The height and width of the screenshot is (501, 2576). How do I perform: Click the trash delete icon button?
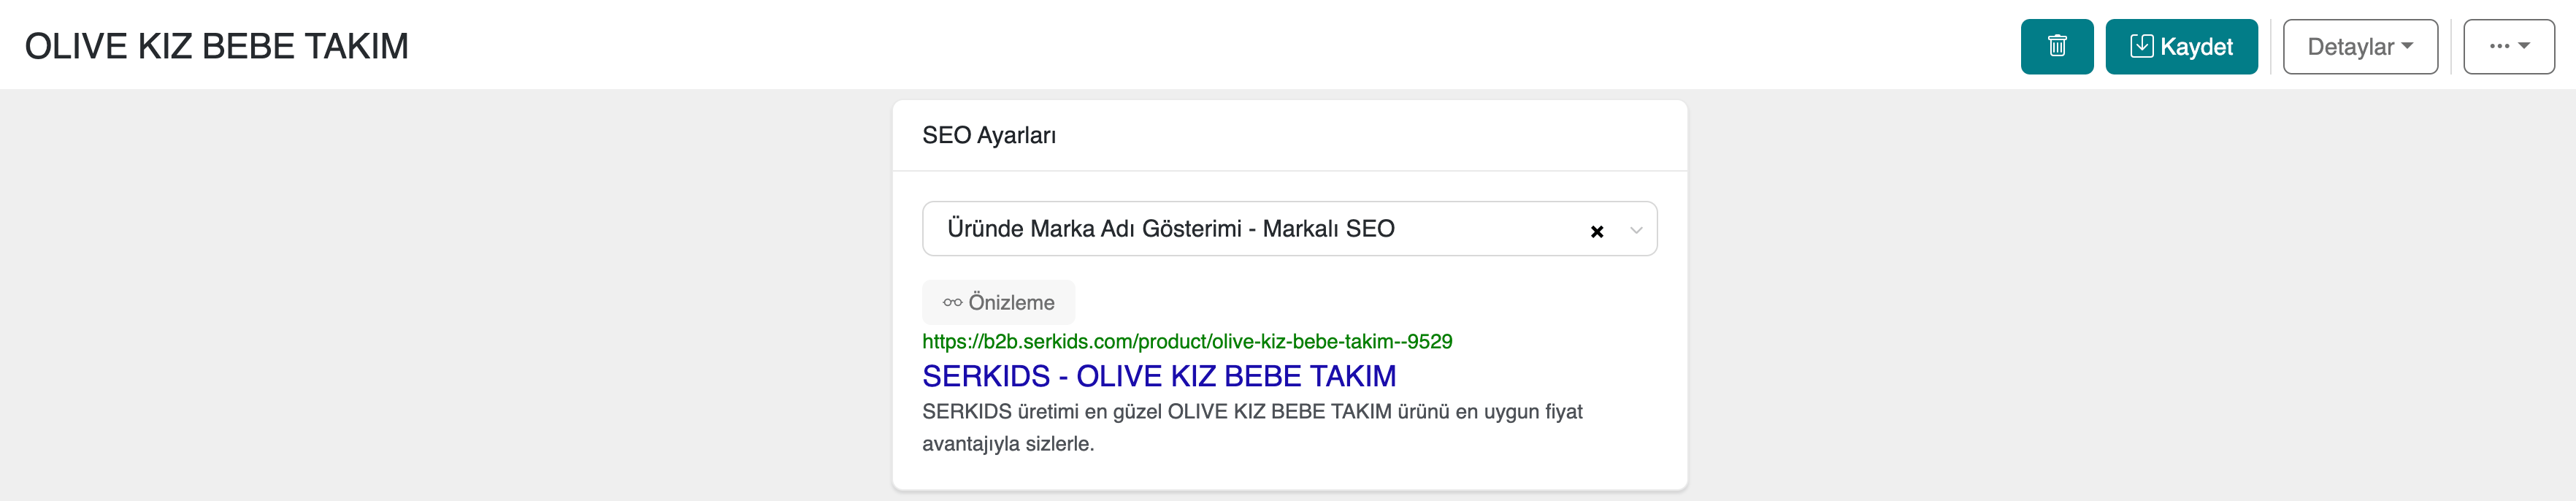click(2056, 46)
